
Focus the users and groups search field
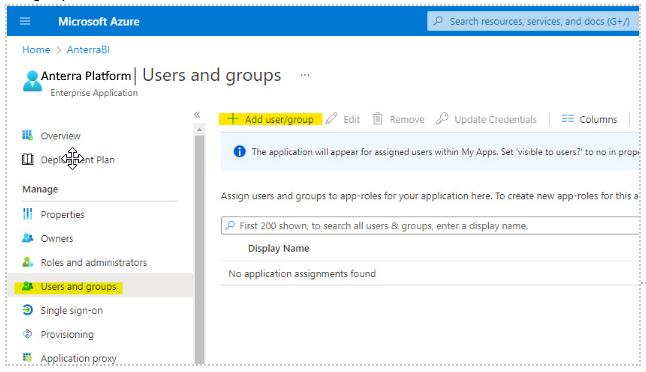click(x=430, y=226)
